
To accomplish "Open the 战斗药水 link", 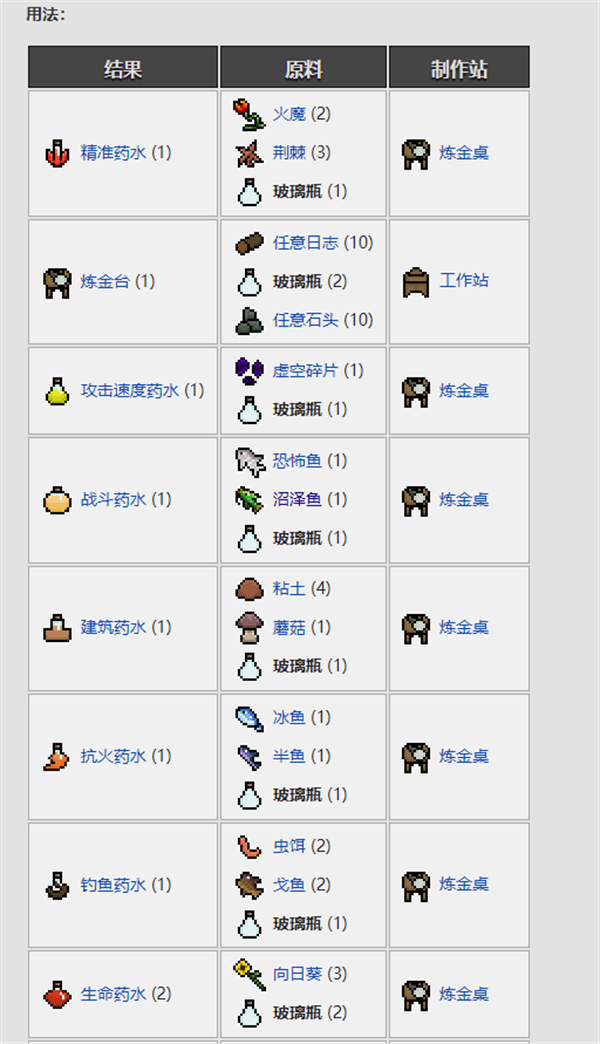I will pyautogui.click(x=113, y=499).
